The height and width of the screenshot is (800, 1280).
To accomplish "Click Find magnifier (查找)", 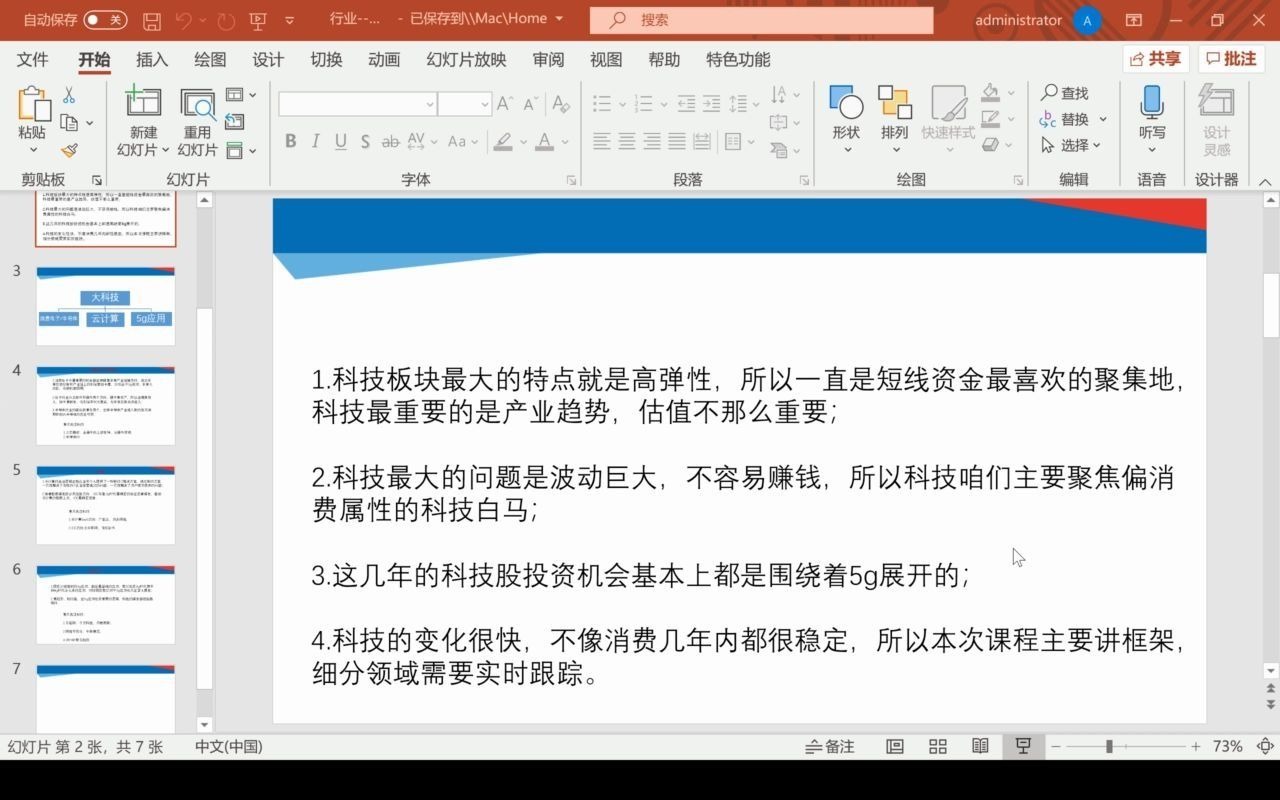I will pos(1065,93).
